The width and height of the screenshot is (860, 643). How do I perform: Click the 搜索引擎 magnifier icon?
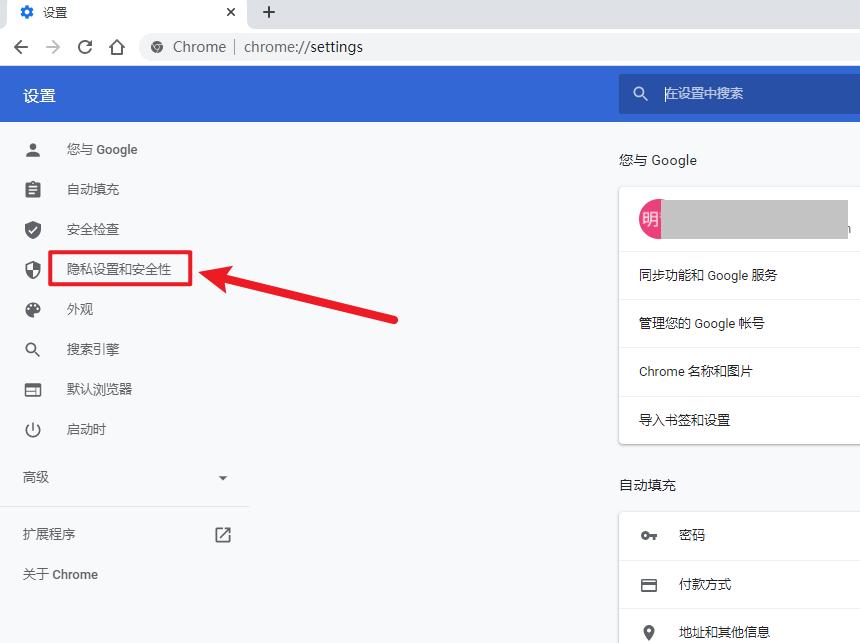pyautogui.click(x=33, y=349)
